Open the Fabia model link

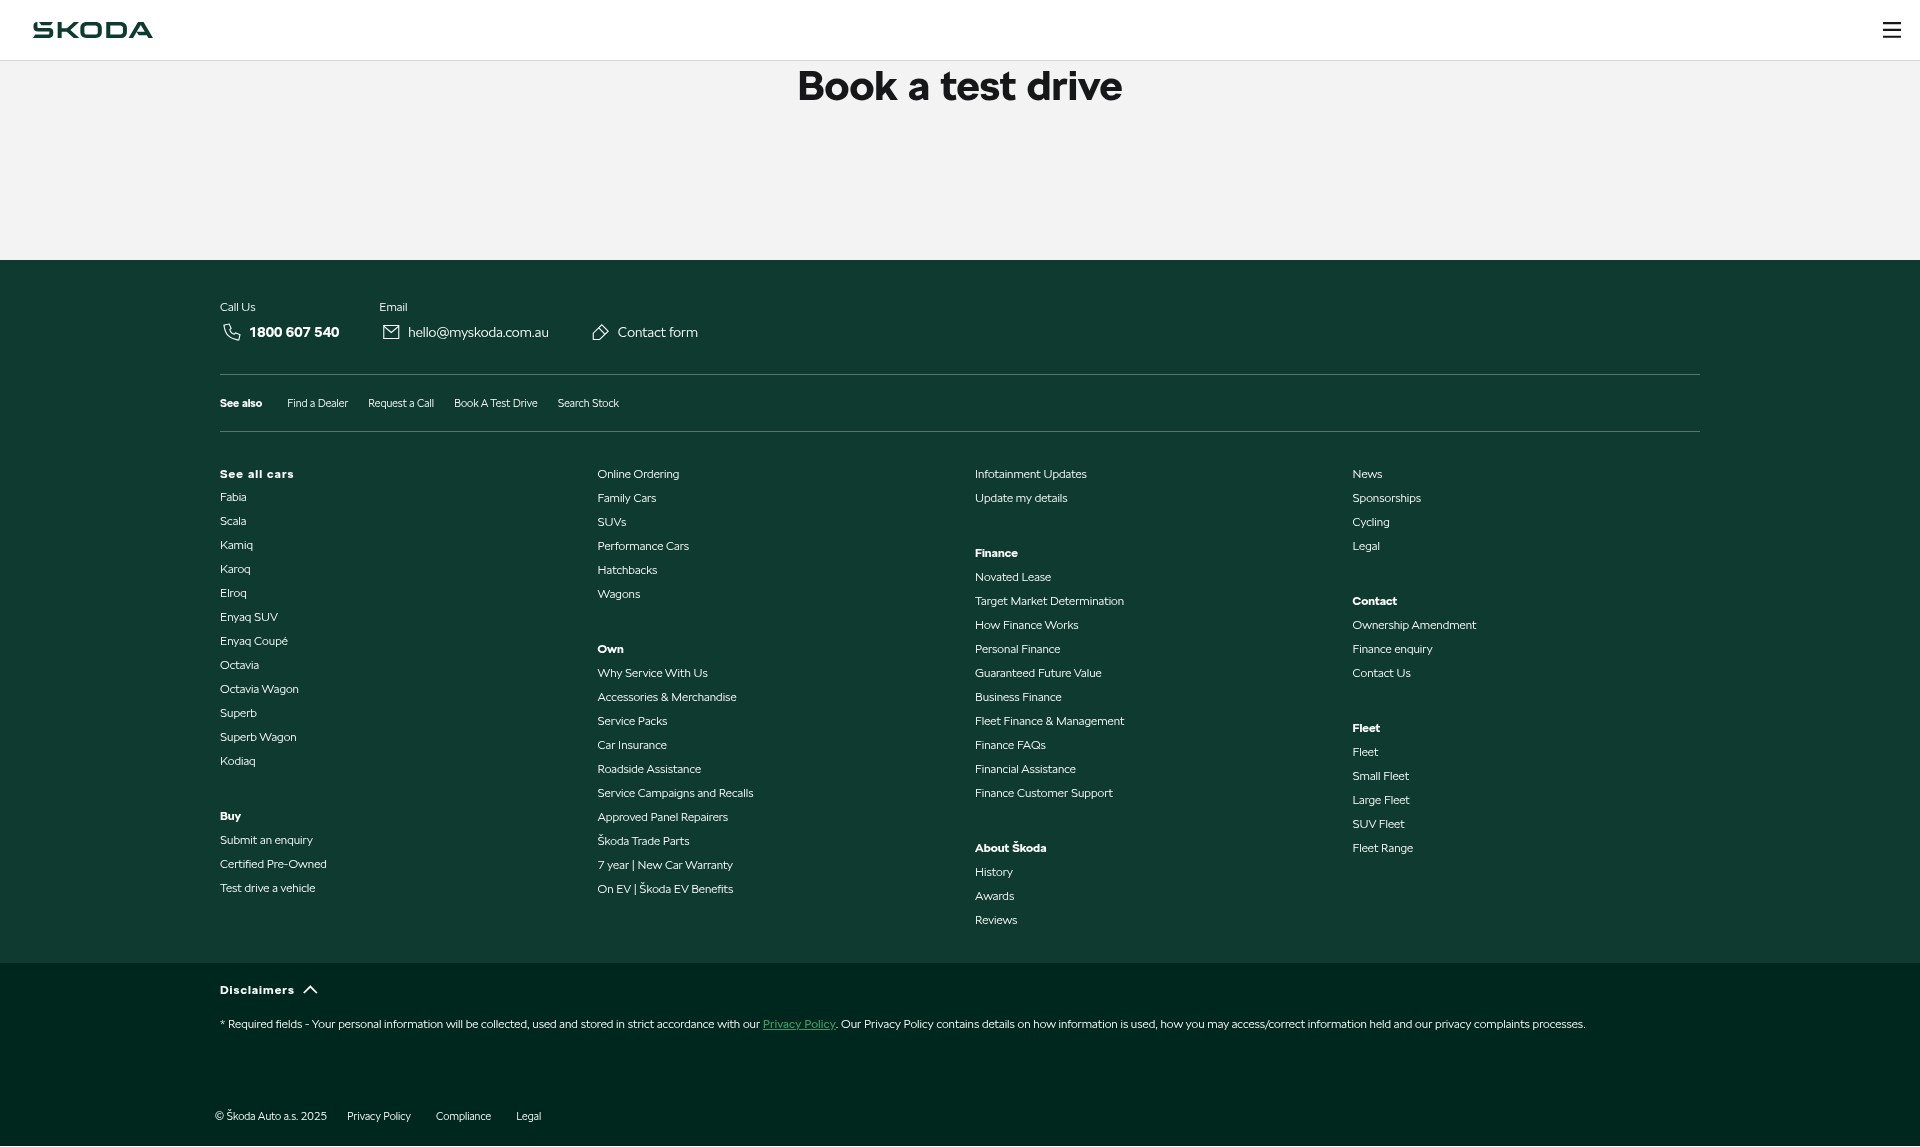233,498
